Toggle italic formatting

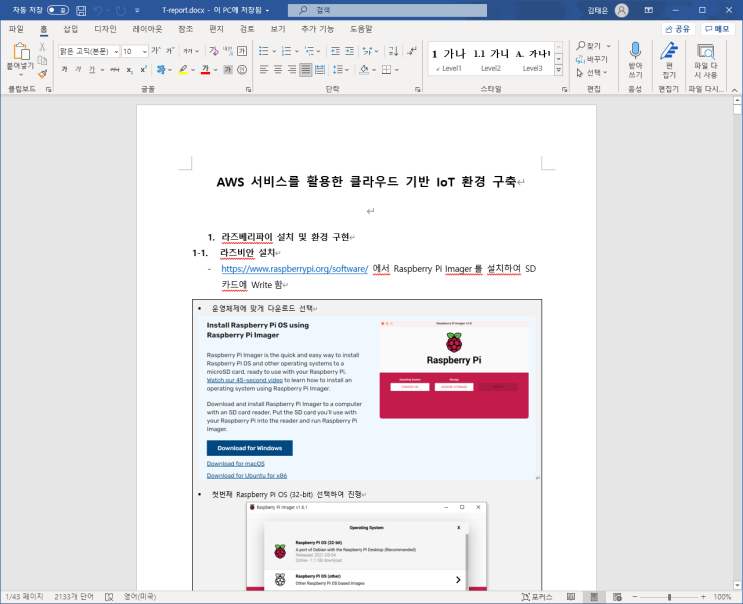[x=78, y=70]
